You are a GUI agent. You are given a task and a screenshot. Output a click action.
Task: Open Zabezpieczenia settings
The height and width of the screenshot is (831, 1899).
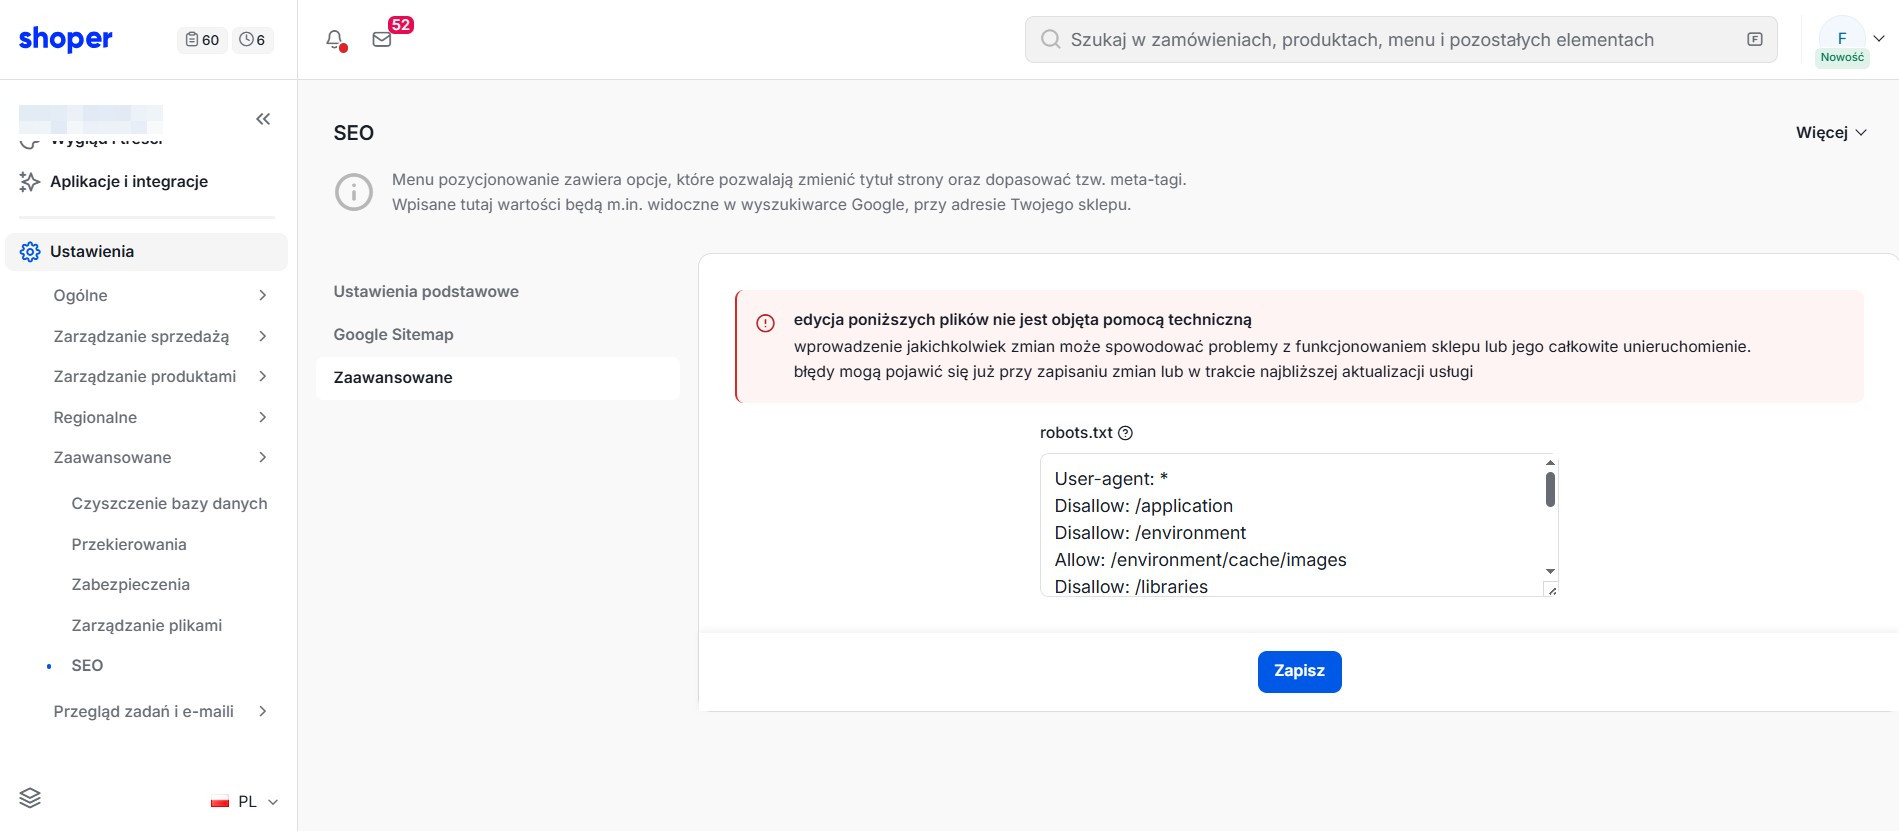pos(130,584)
